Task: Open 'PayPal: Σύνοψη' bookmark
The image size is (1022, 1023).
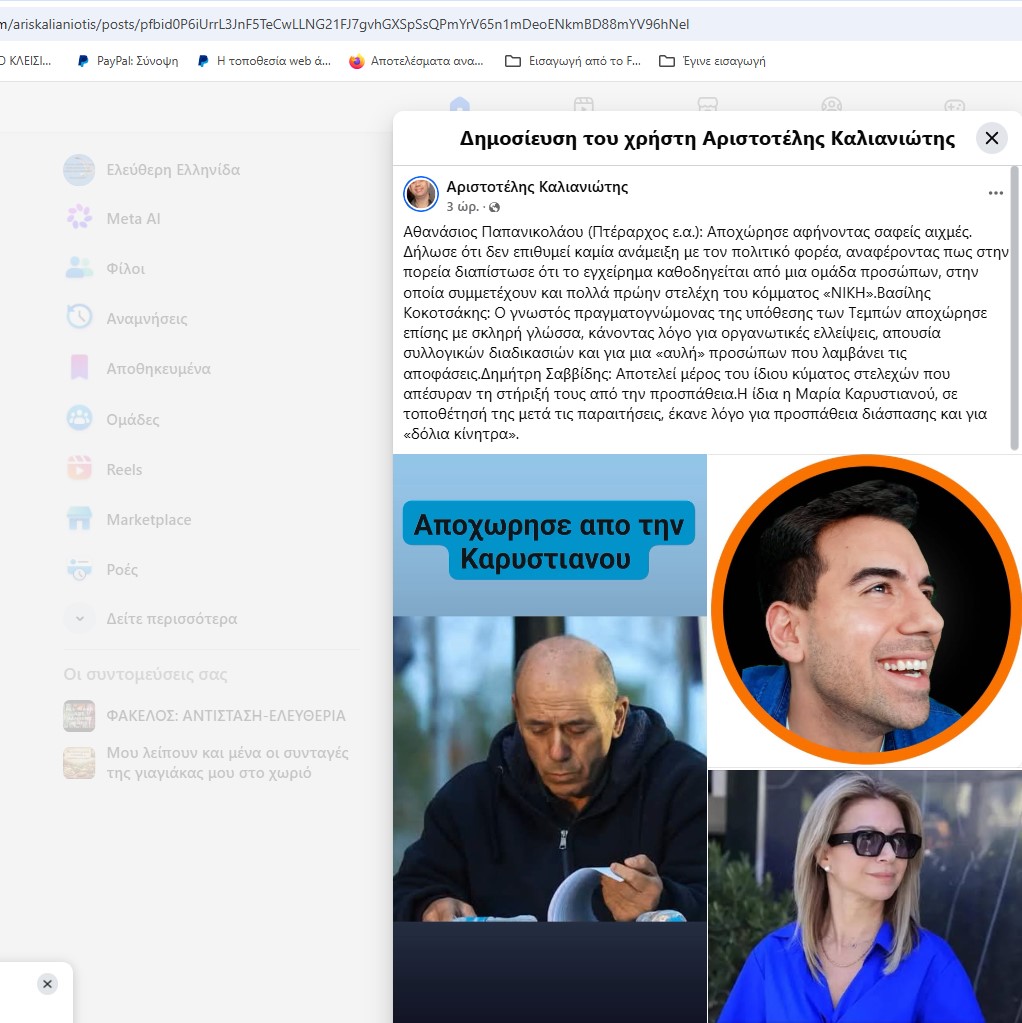Action: (x=128, y=61)
